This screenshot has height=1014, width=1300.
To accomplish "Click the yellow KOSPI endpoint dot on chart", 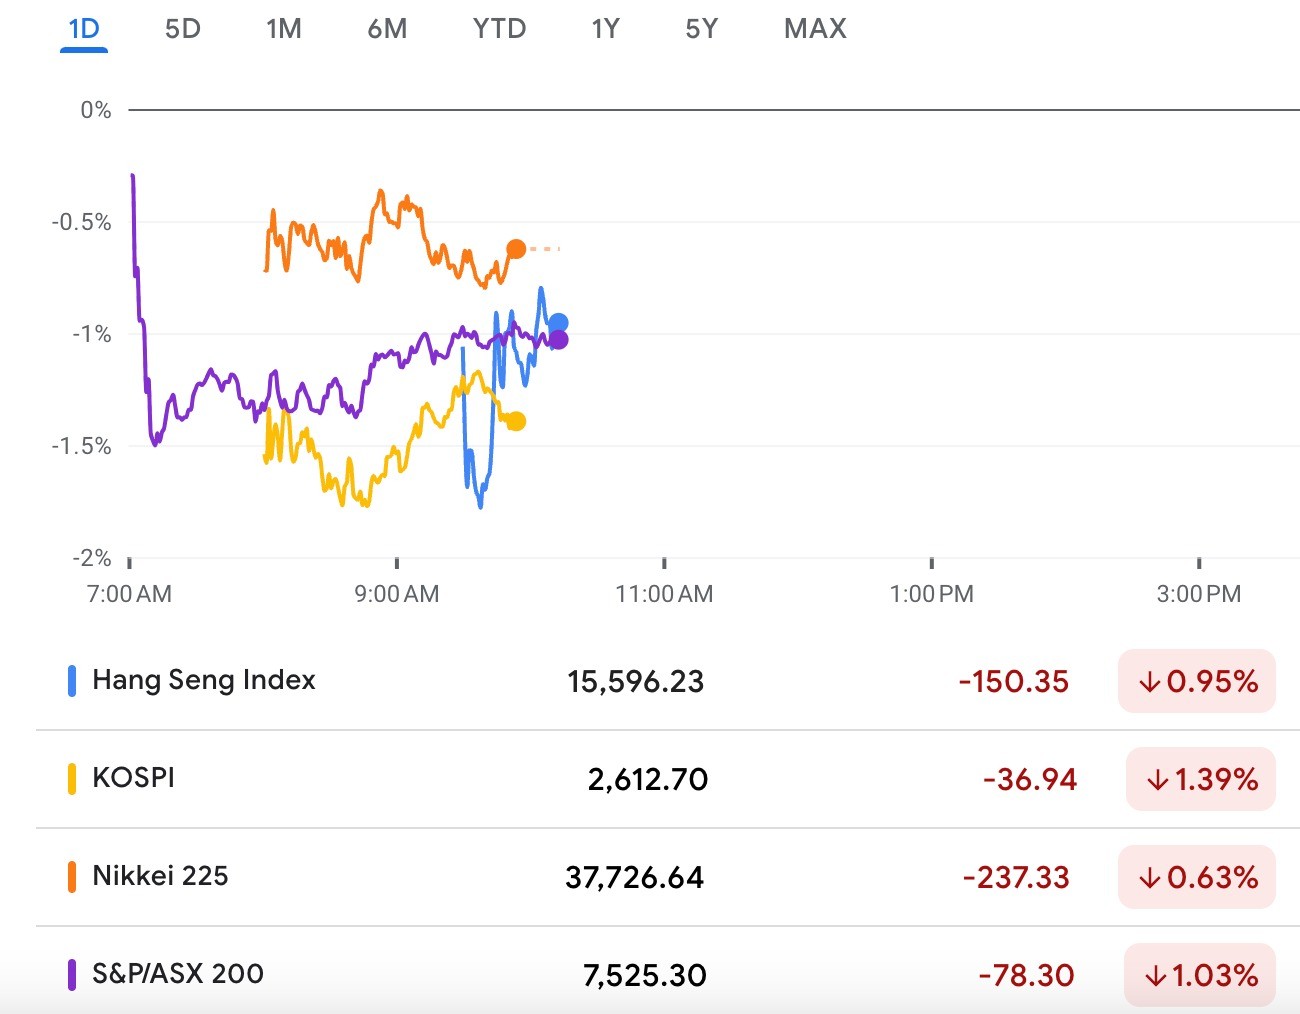I will [x=516, y=421].
